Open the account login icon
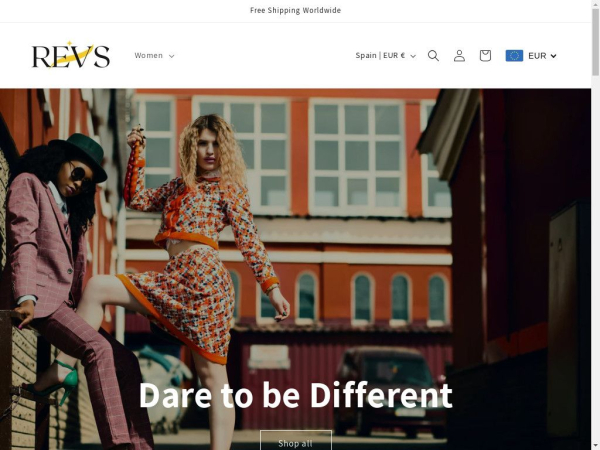The width and height of the screenshot is (600, 450). pyautogui.click(x=459, y=55)
